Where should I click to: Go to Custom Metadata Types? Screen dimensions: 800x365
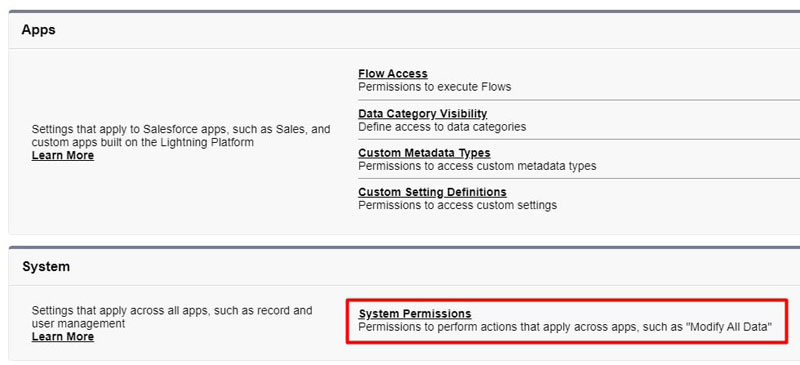pyautogui.click(x=424, y=153)
